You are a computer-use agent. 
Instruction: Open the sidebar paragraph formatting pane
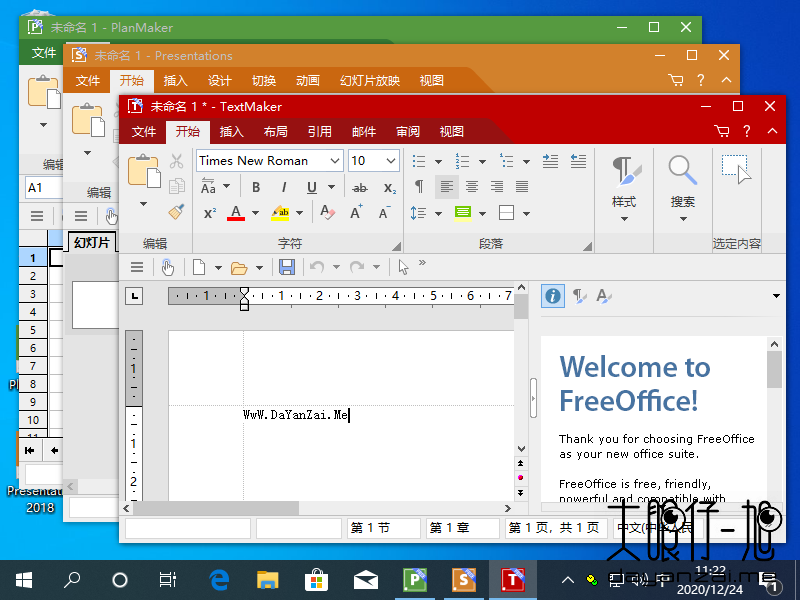[x=579, y=296]
